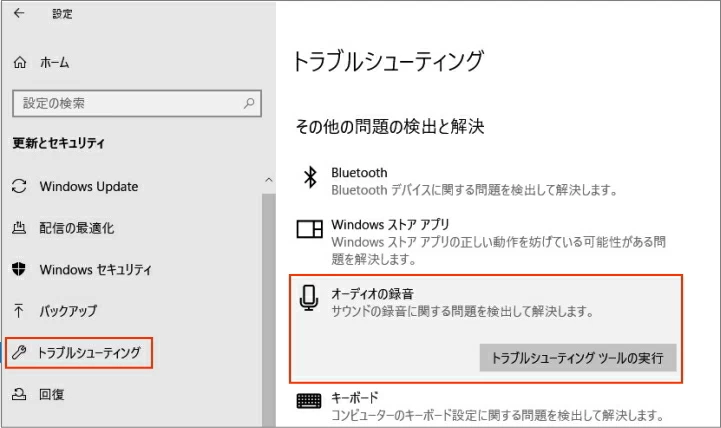The image size is (721, 428).
Task: Click the Windows Security shield icon
Action: pos(19,269)
